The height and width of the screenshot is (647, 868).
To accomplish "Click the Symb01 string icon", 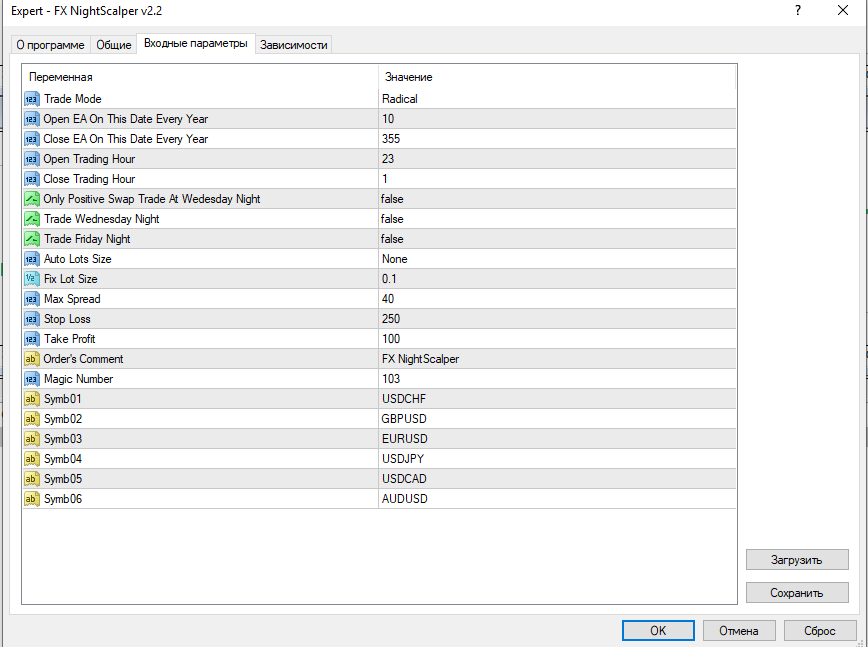I will point(32,398).
